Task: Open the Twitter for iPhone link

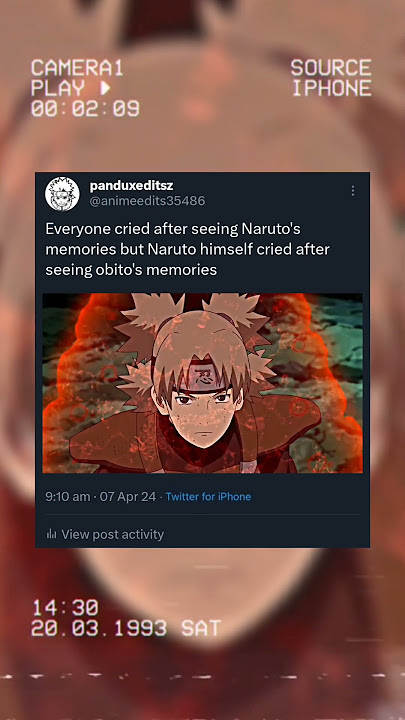Action: [x=208, y=496]
